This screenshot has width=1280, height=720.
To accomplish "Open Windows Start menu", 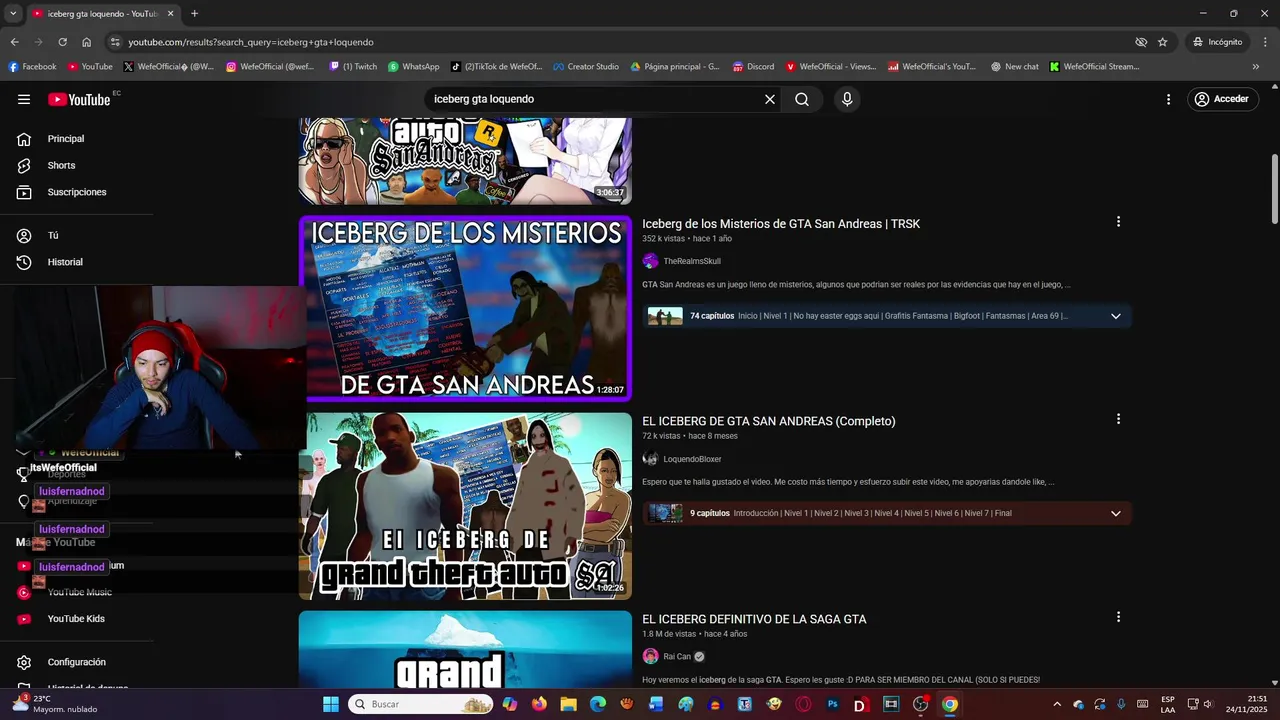I will (x=331, y=704).
